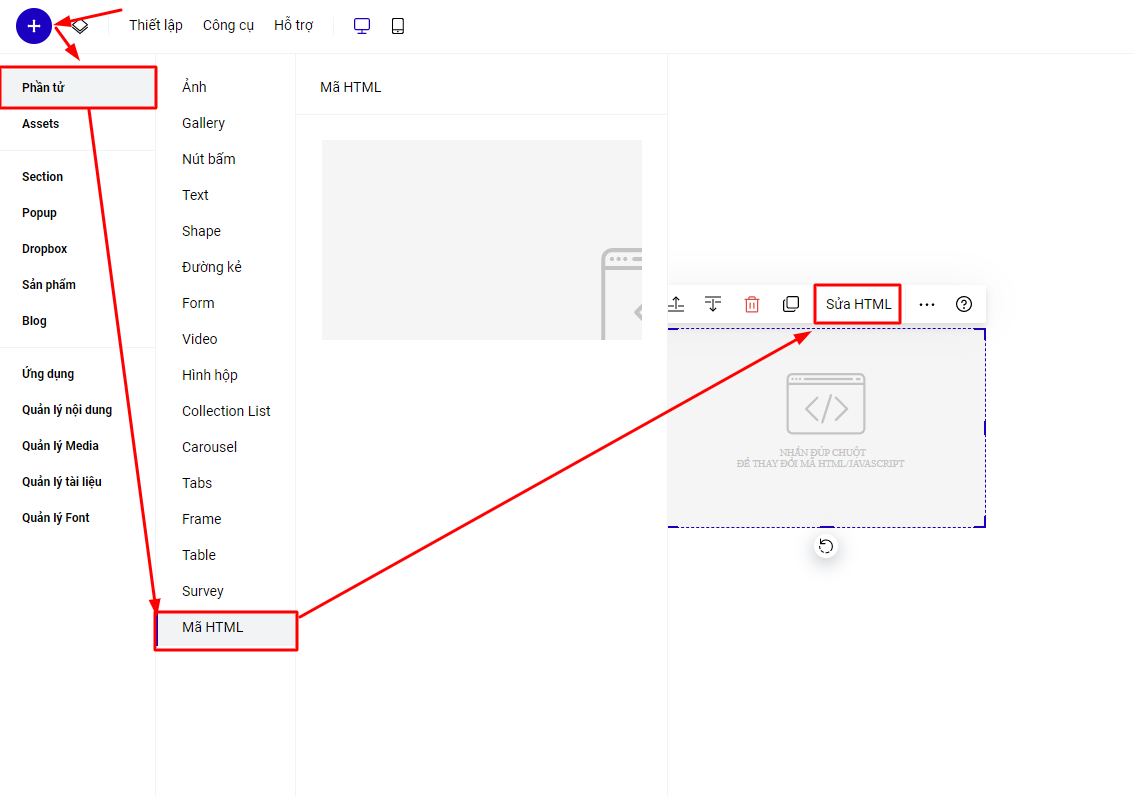This screenshot has height=796, width=1134.
Task: Click the Sửa HTML button
Action: (858, 304)
